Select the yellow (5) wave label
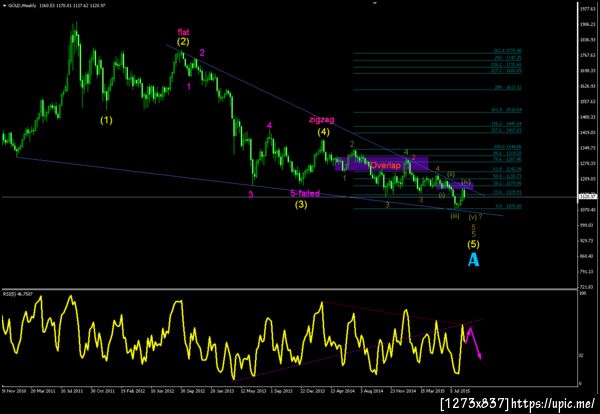This screenshot has width=600, height=414. (473, 244)
